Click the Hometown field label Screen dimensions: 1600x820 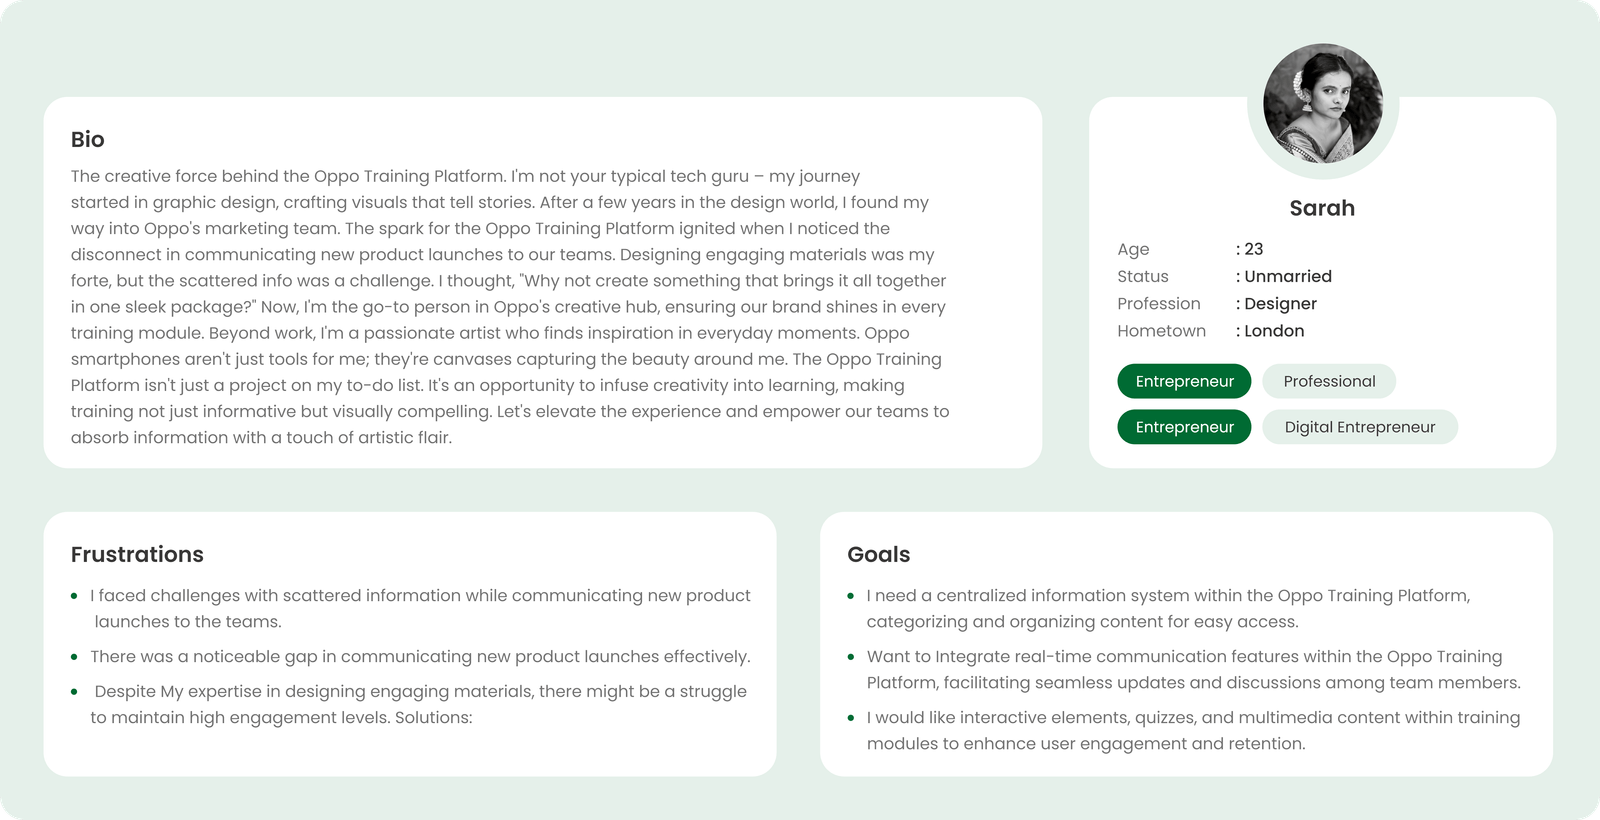pyautogui.click(x=1161, y=331)
